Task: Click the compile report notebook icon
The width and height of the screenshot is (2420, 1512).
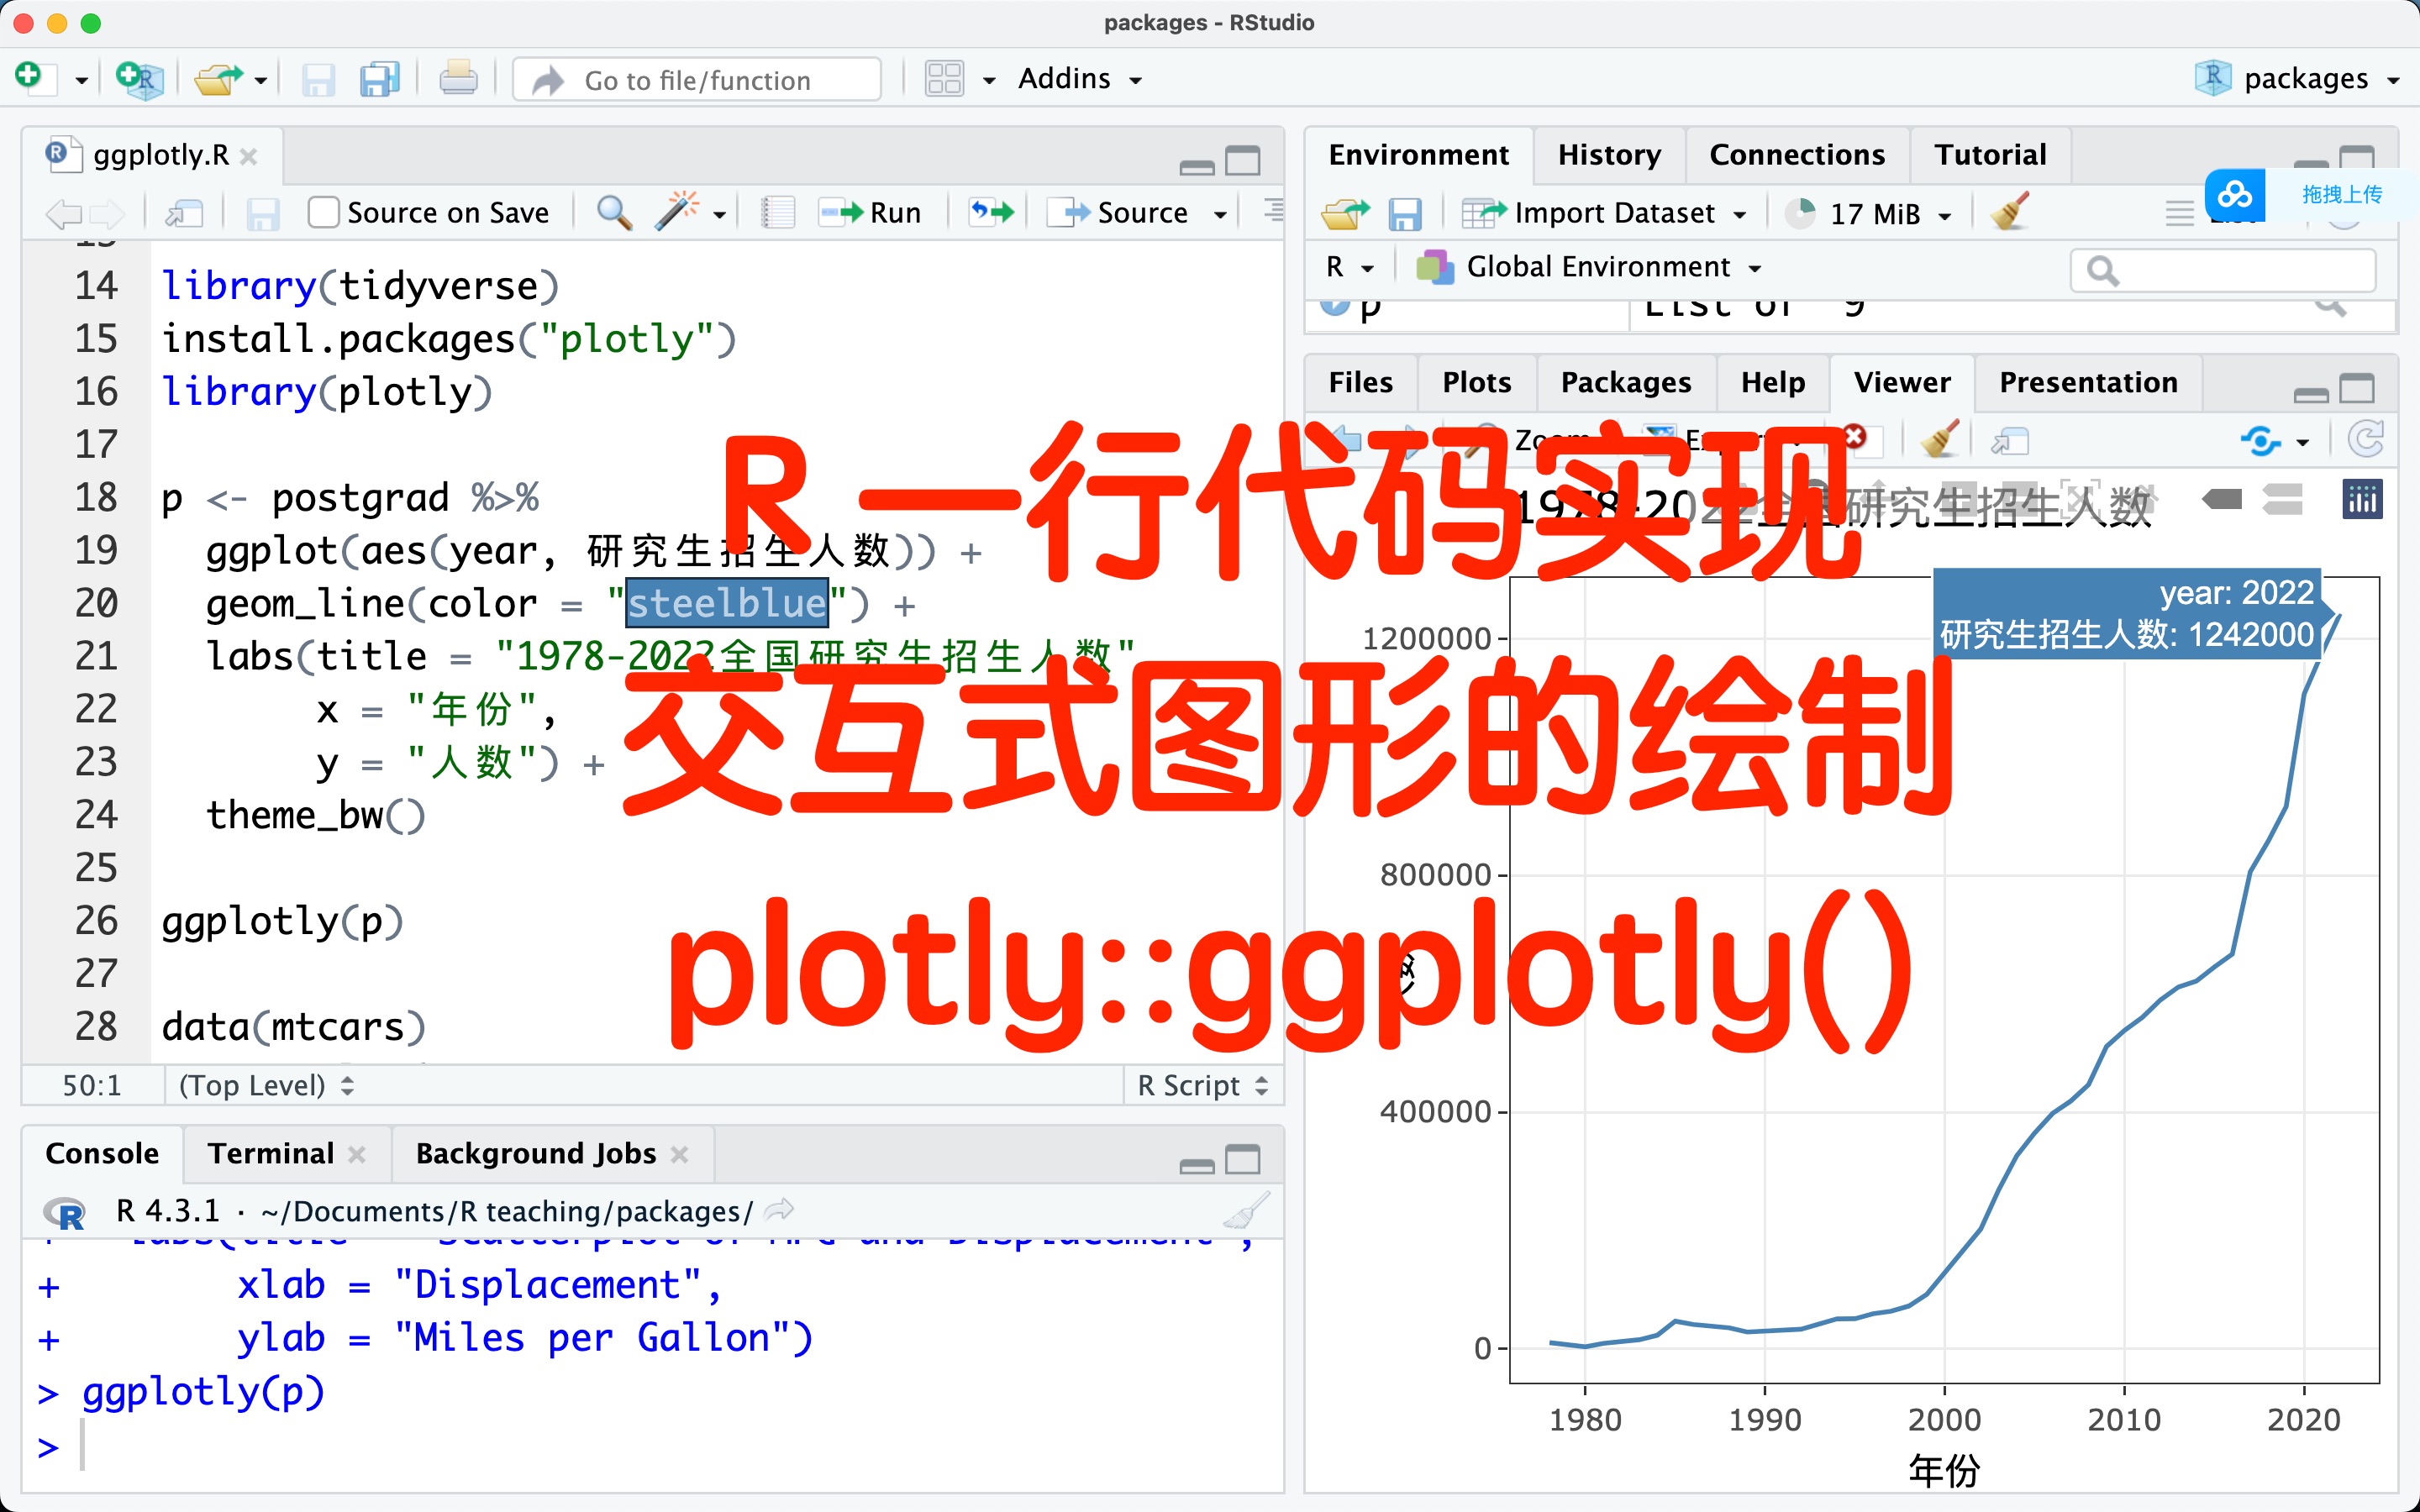Action: (777, 213)
